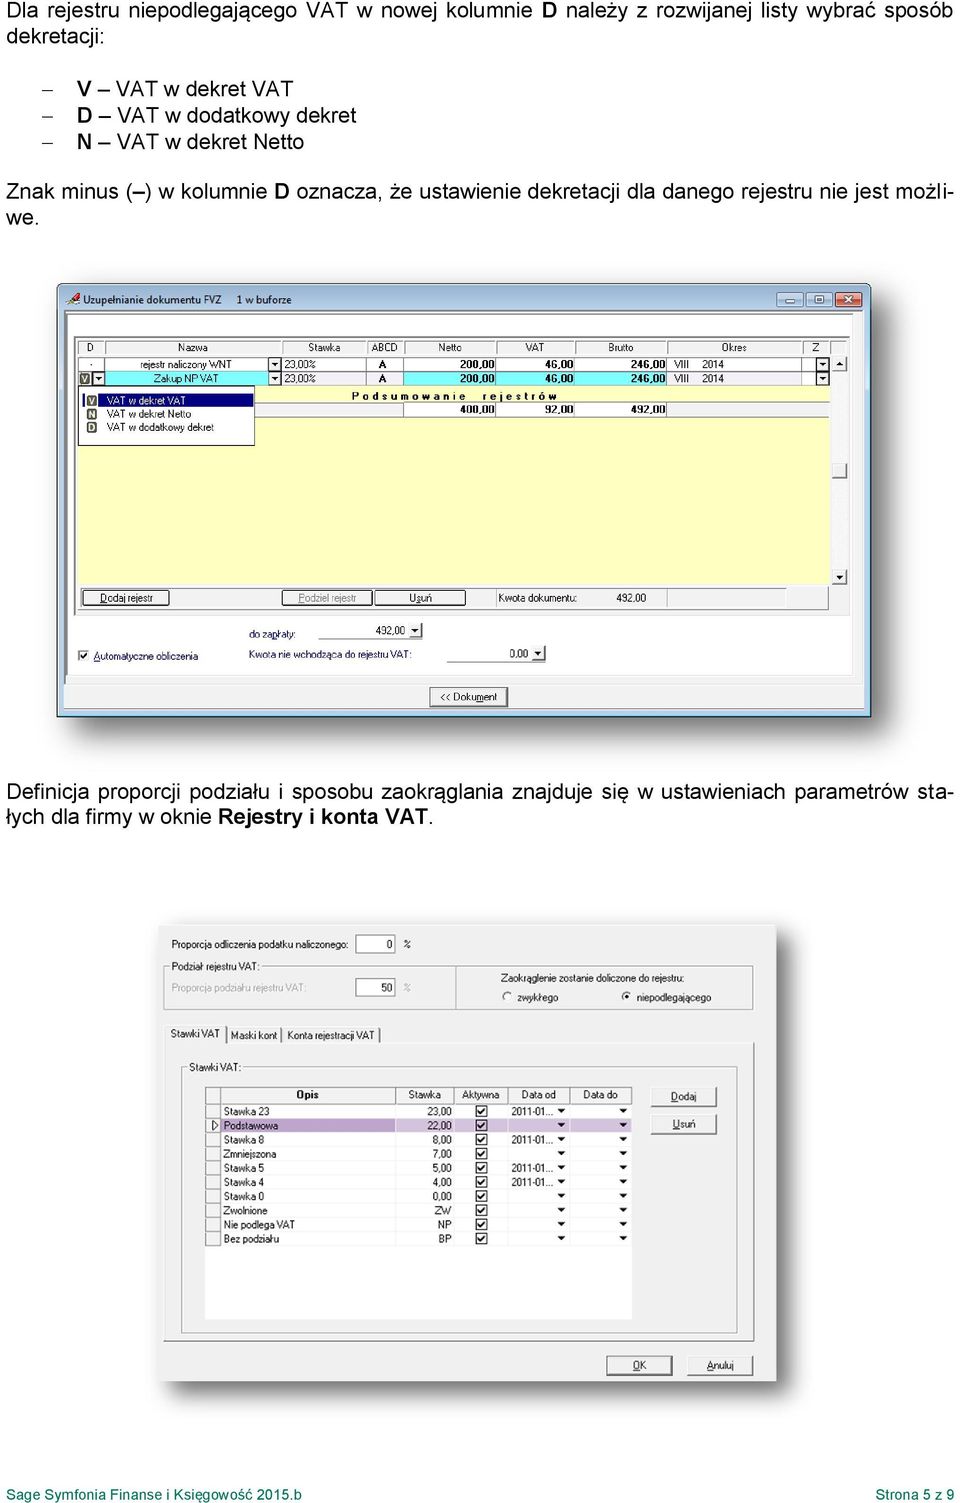The image size is (960, 1503).
Task: Toggle Aktywna checkbox for Stawka 23
Action: point(481,1111)
